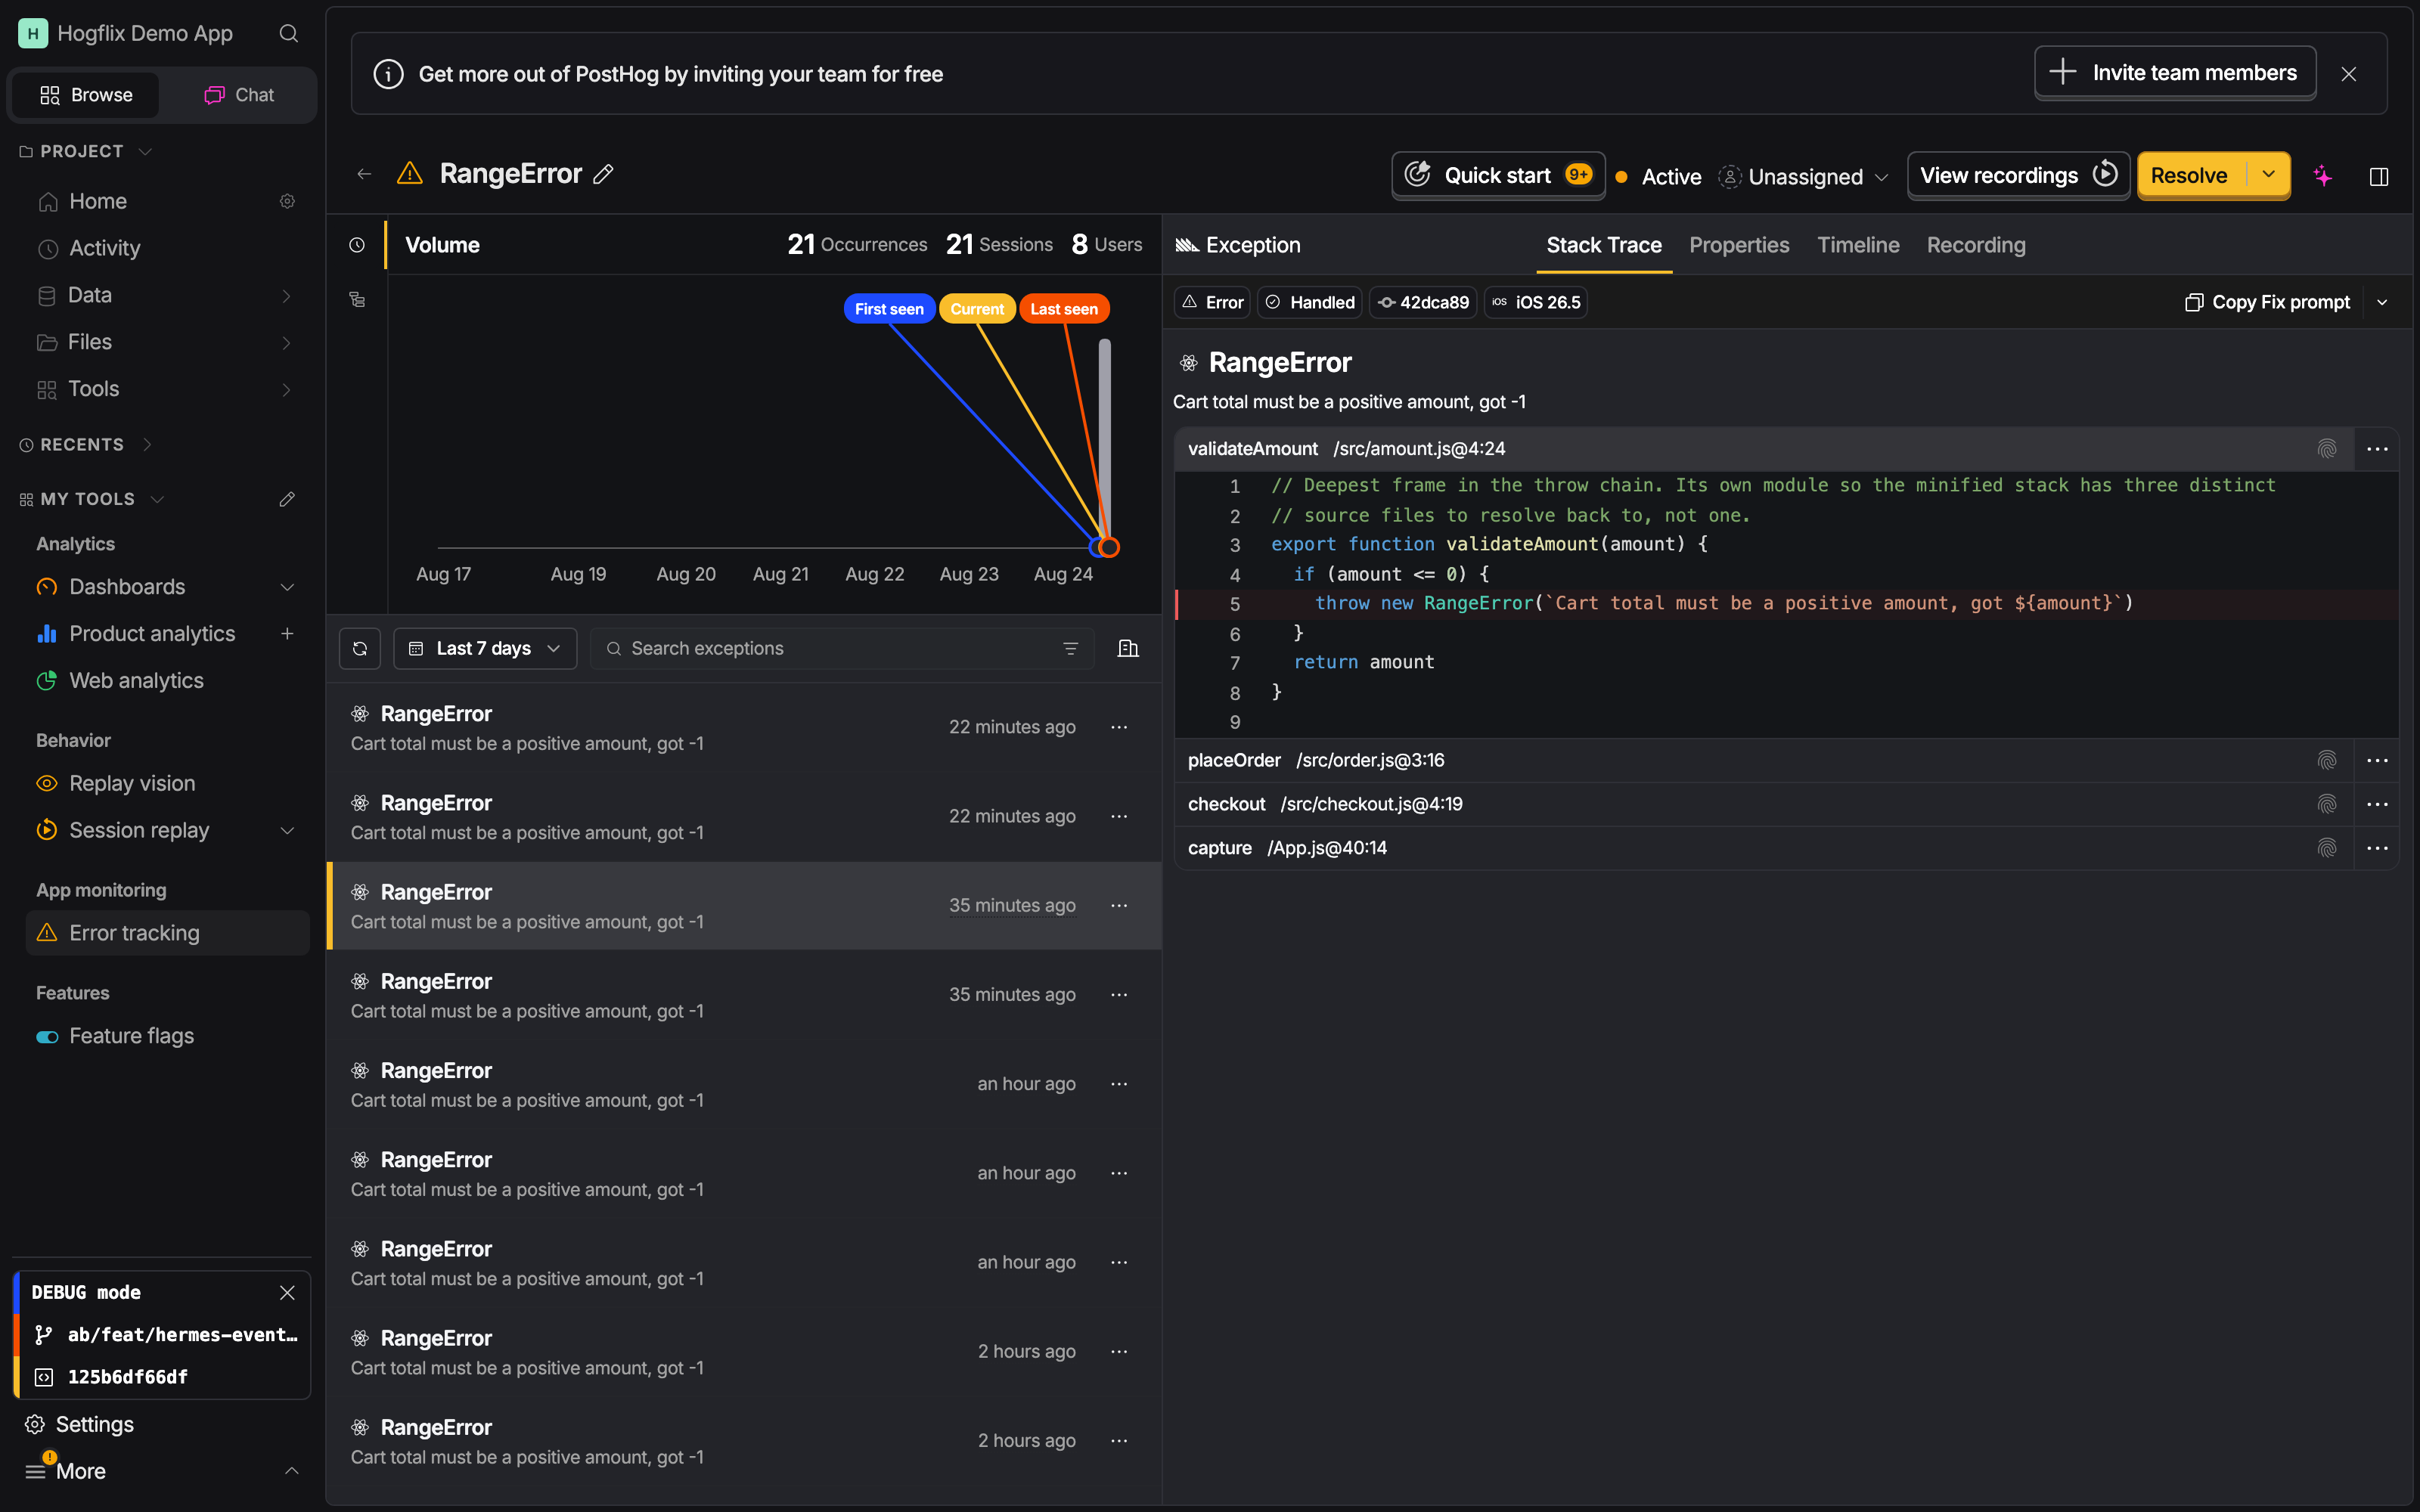This screenshot has width=2420, height=1512.
Task: Open the Unassigned assignee dropdown
Action: coord(1804,177)
